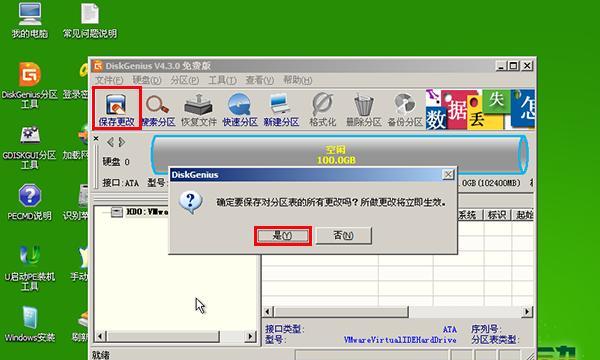The height and width of the screenshot is (360, 600).
Task: Click the 快速分区 quick partition icon
Action: [x=240, y=110]
